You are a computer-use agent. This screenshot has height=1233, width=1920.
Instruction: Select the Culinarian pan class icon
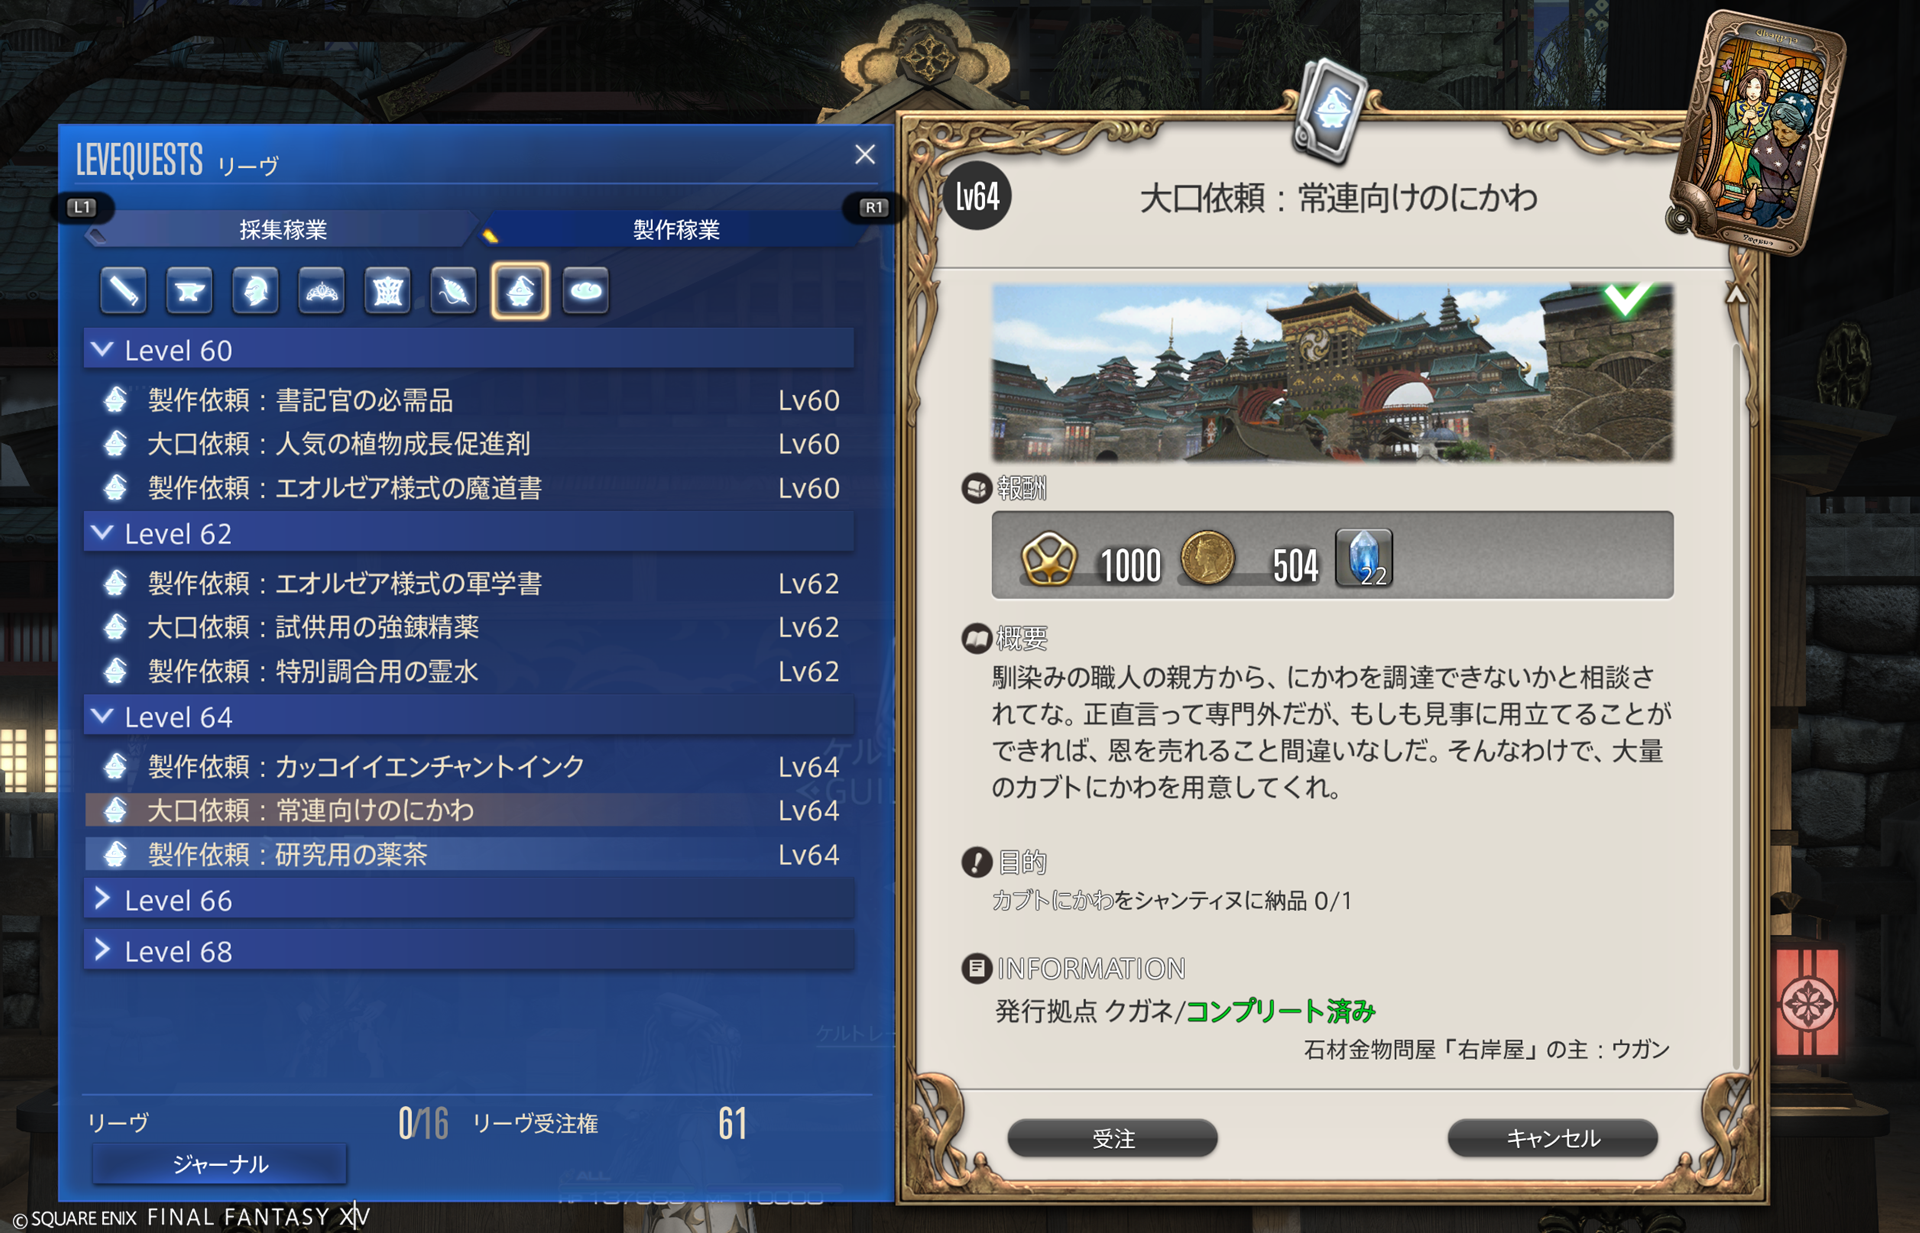[586, 291]
